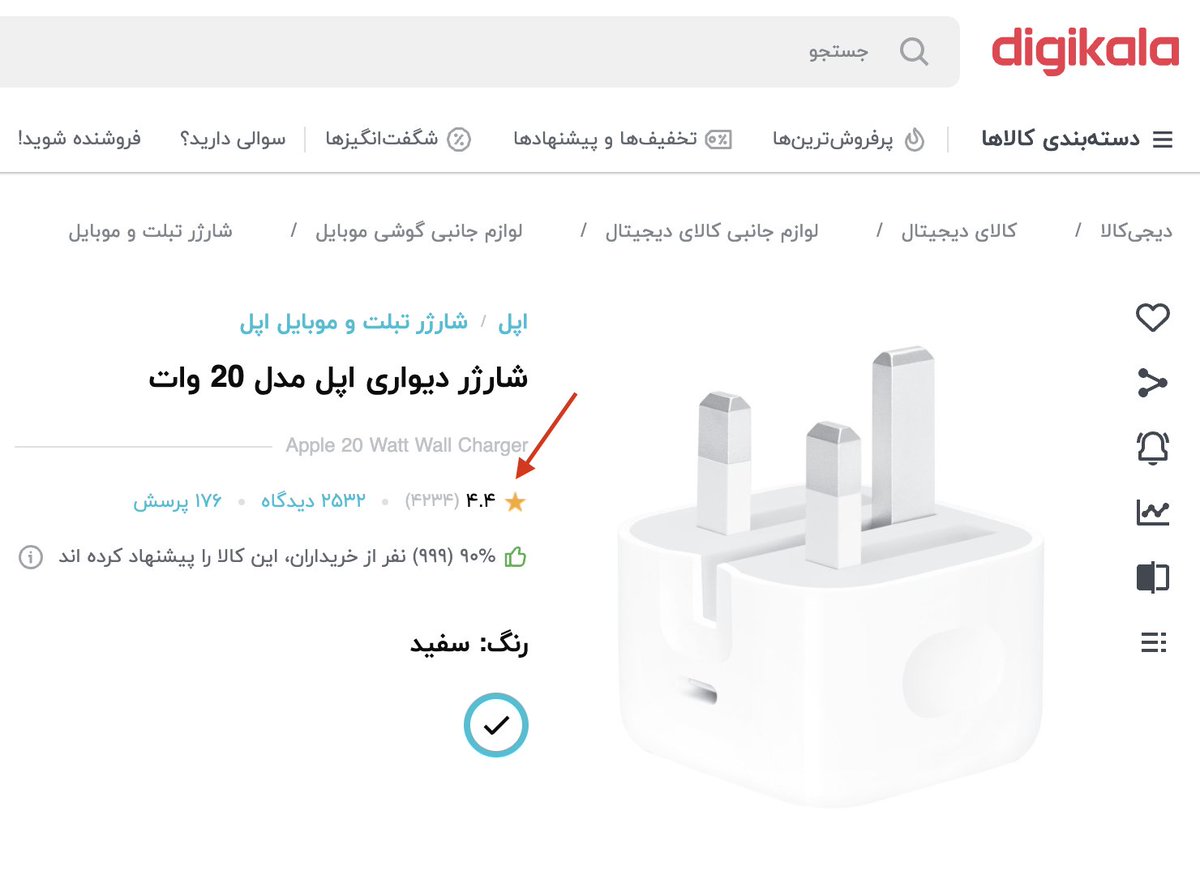Open the price history chart icon
The width and height of the screenshot is (1200, 871).
pos(1153,513)
